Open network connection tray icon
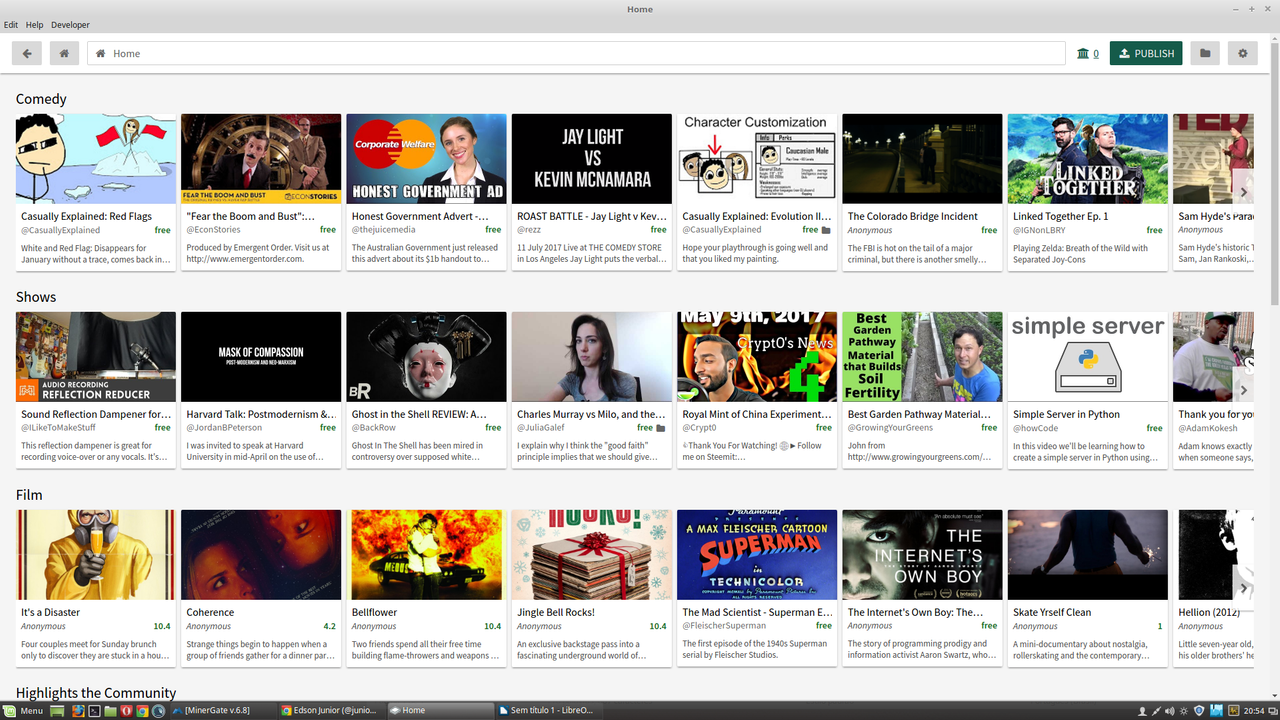This screenshot has width=1280, height=720. point(1156,711)
